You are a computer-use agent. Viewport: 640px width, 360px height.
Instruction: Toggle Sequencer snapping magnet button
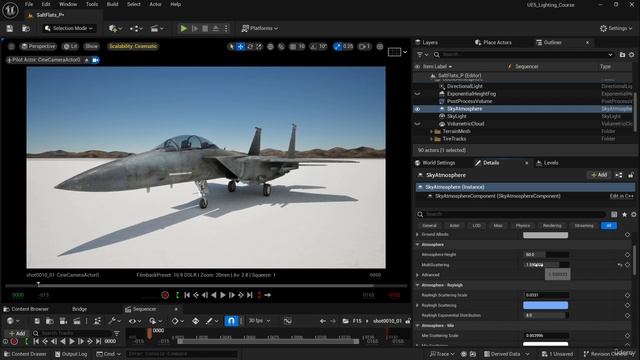(231, 321)
